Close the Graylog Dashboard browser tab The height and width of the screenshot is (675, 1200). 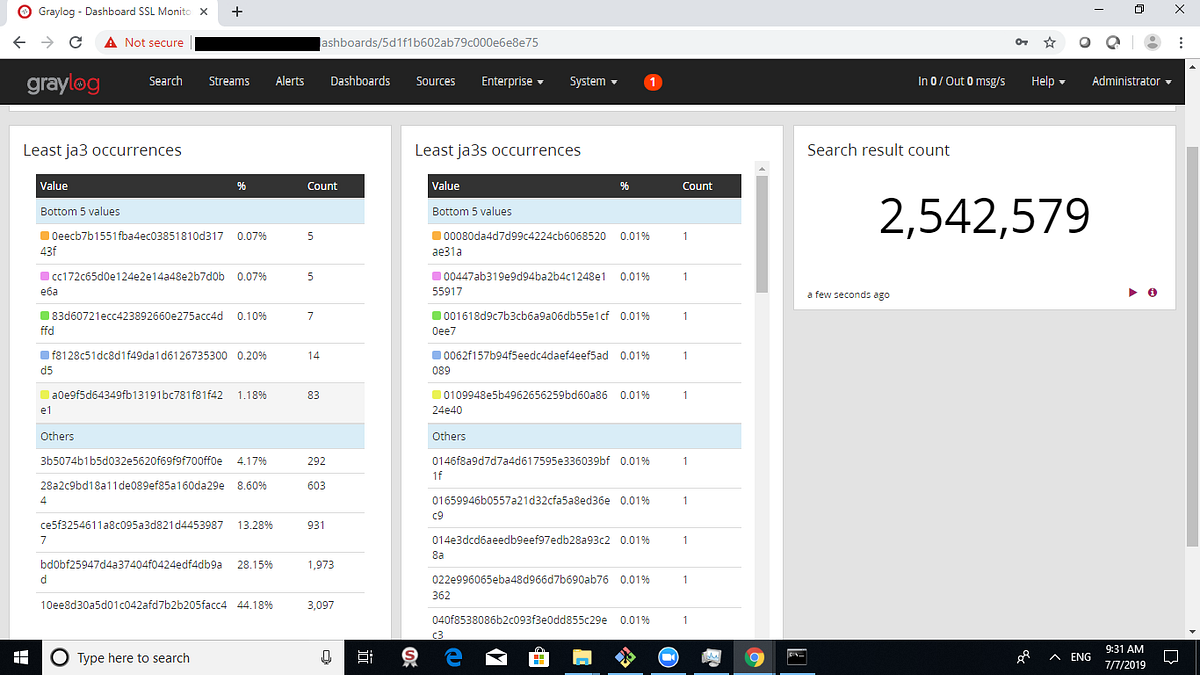[203, 12]
